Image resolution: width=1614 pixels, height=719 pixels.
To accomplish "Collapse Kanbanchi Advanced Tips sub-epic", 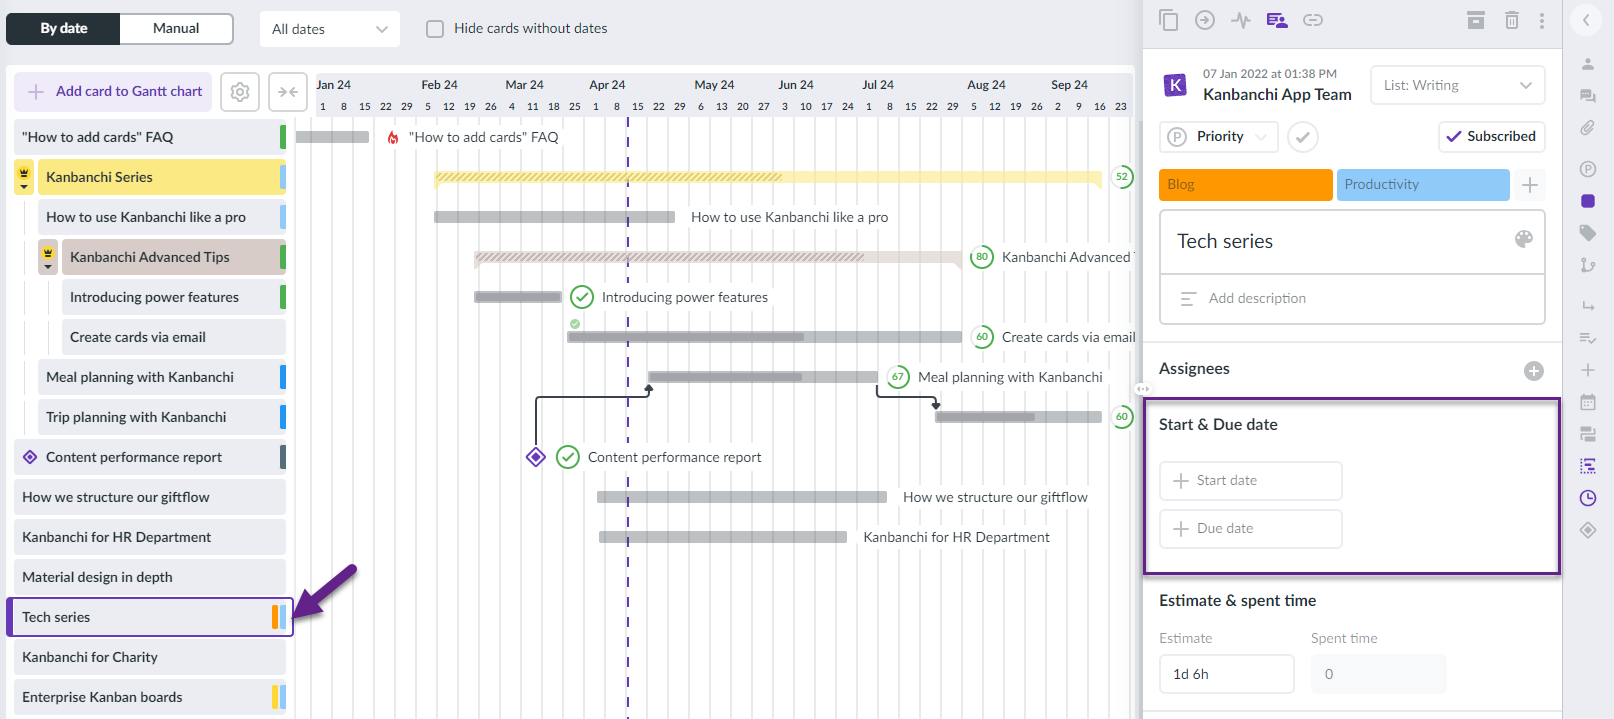I will 48,257.
